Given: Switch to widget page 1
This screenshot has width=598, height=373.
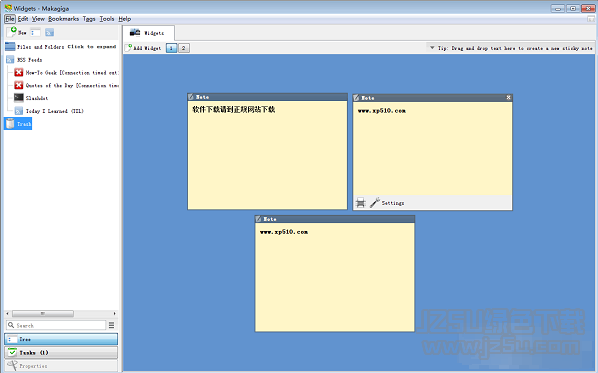Looking at the screenshot, I should (x=171, y=48).
